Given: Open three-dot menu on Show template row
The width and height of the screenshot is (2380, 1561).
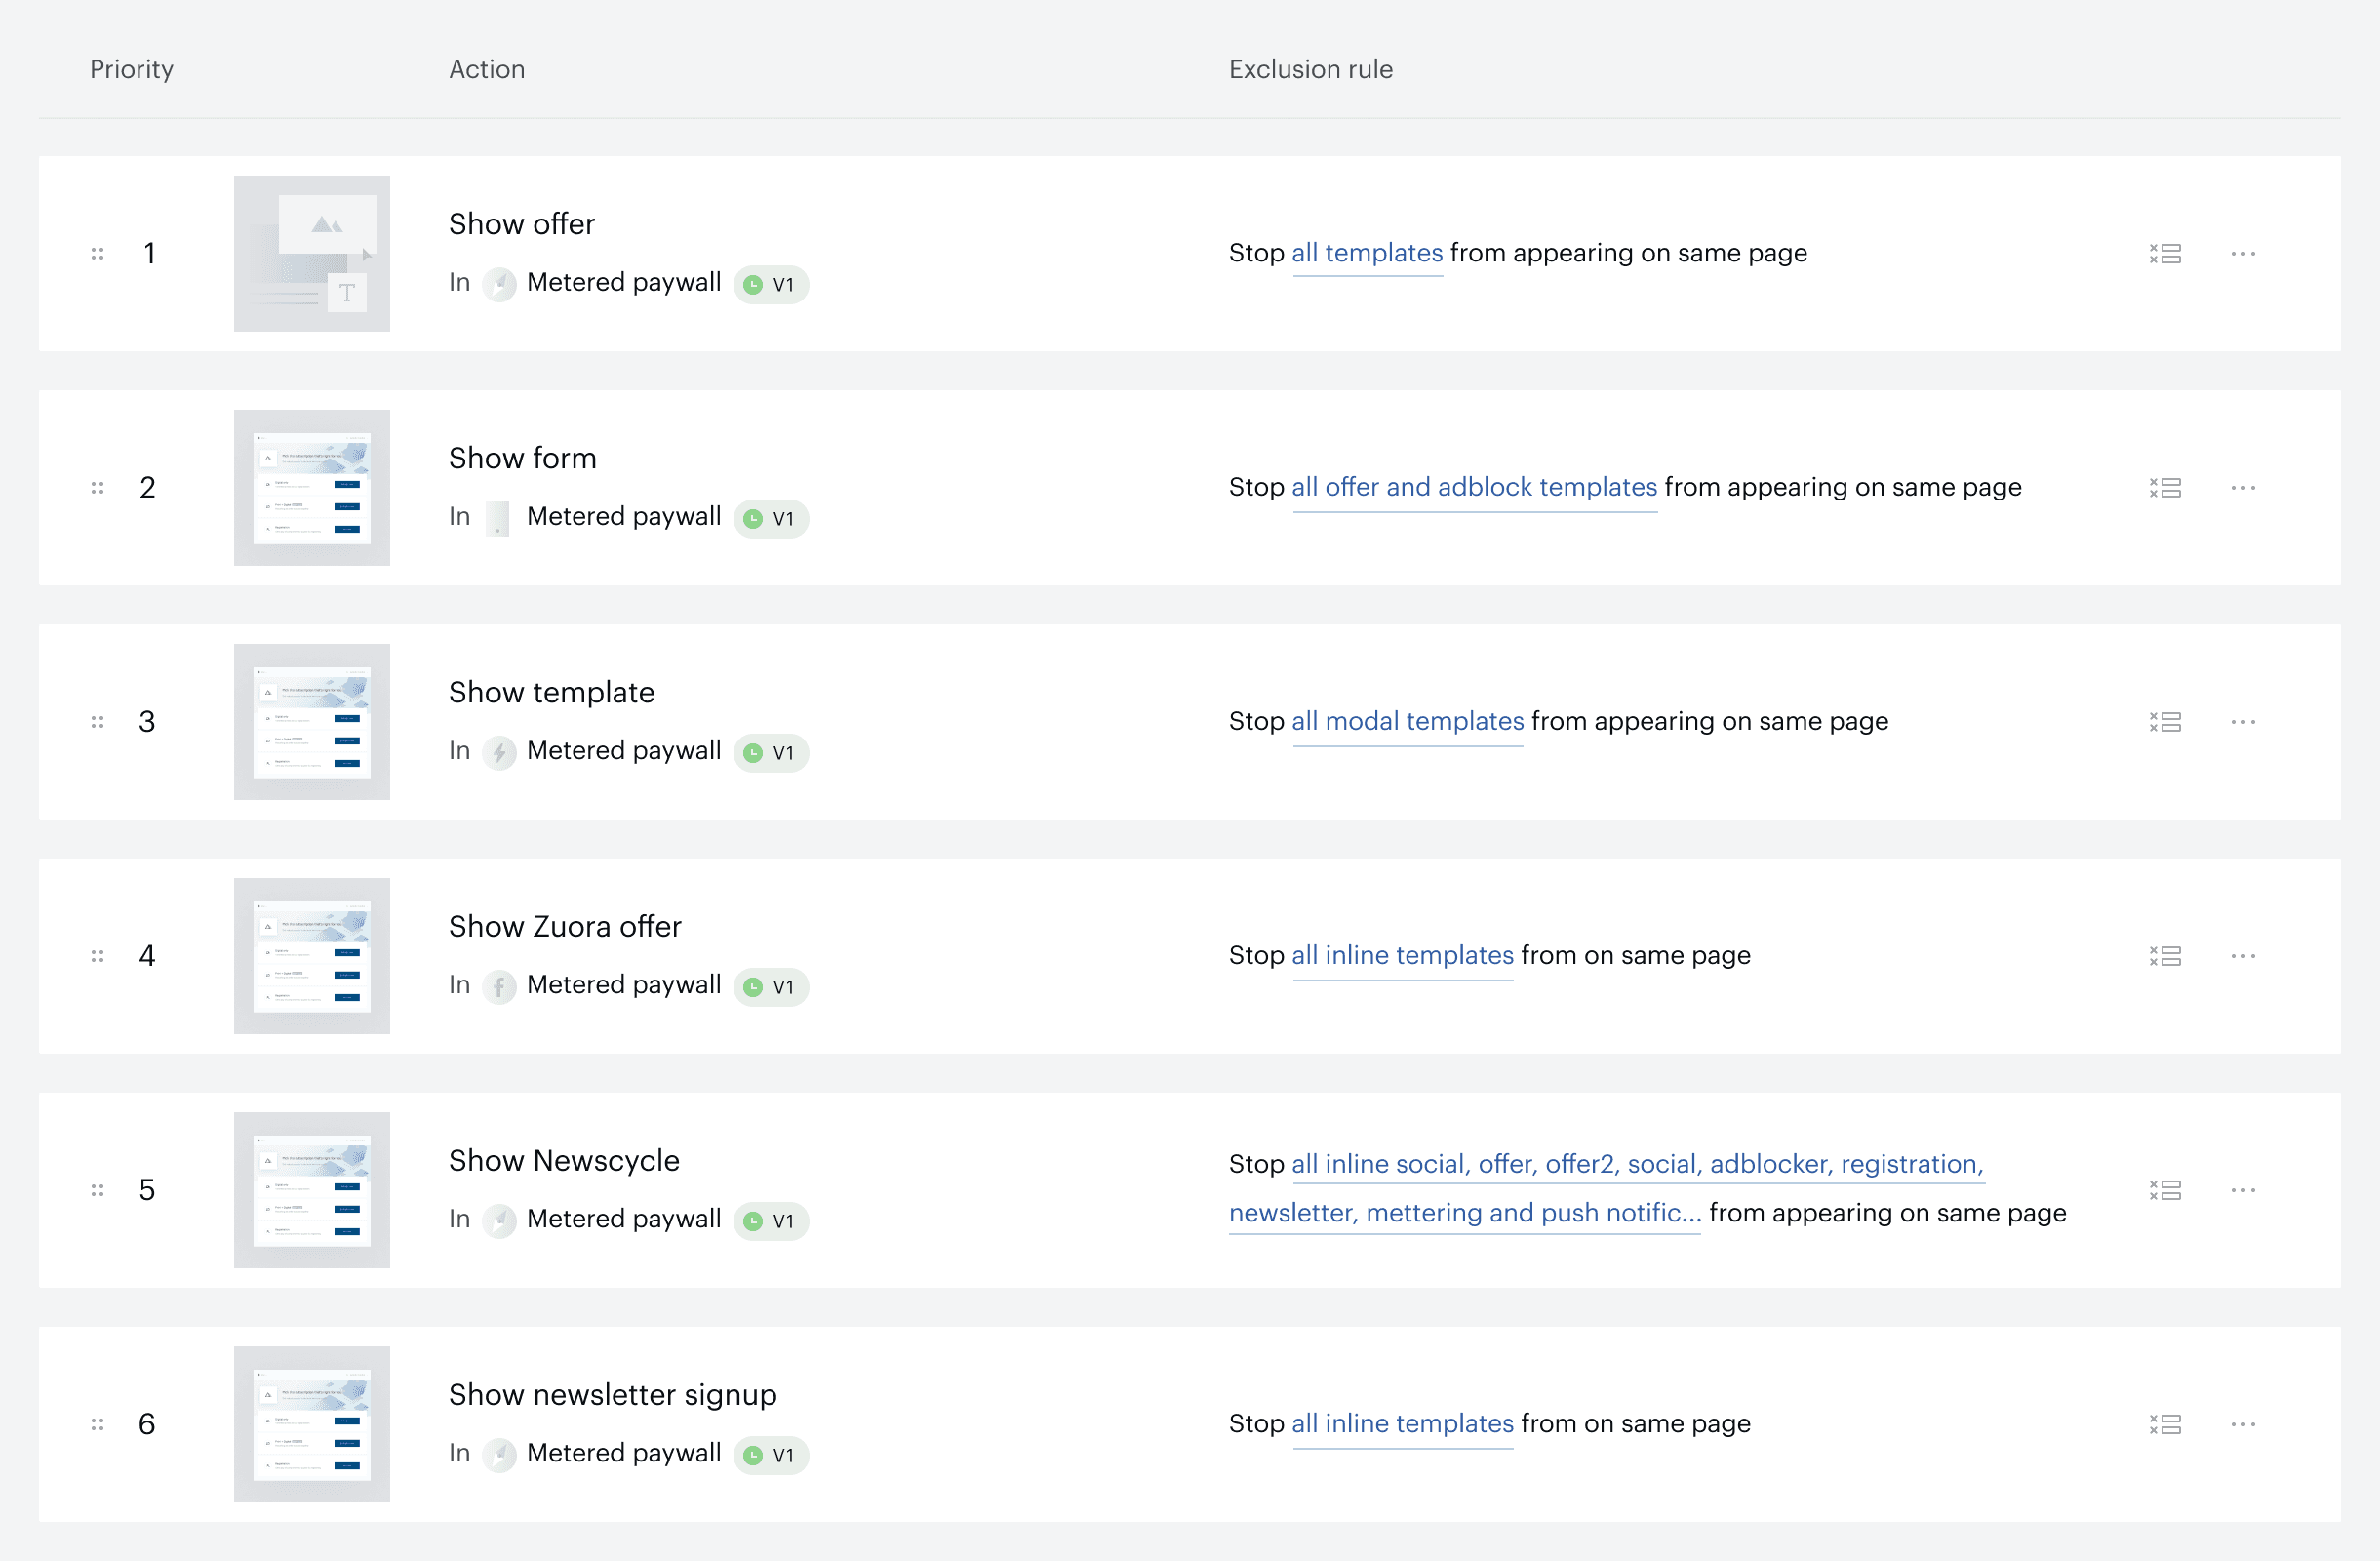Looking at the screenshot, I should click(x=2243, y=722).
